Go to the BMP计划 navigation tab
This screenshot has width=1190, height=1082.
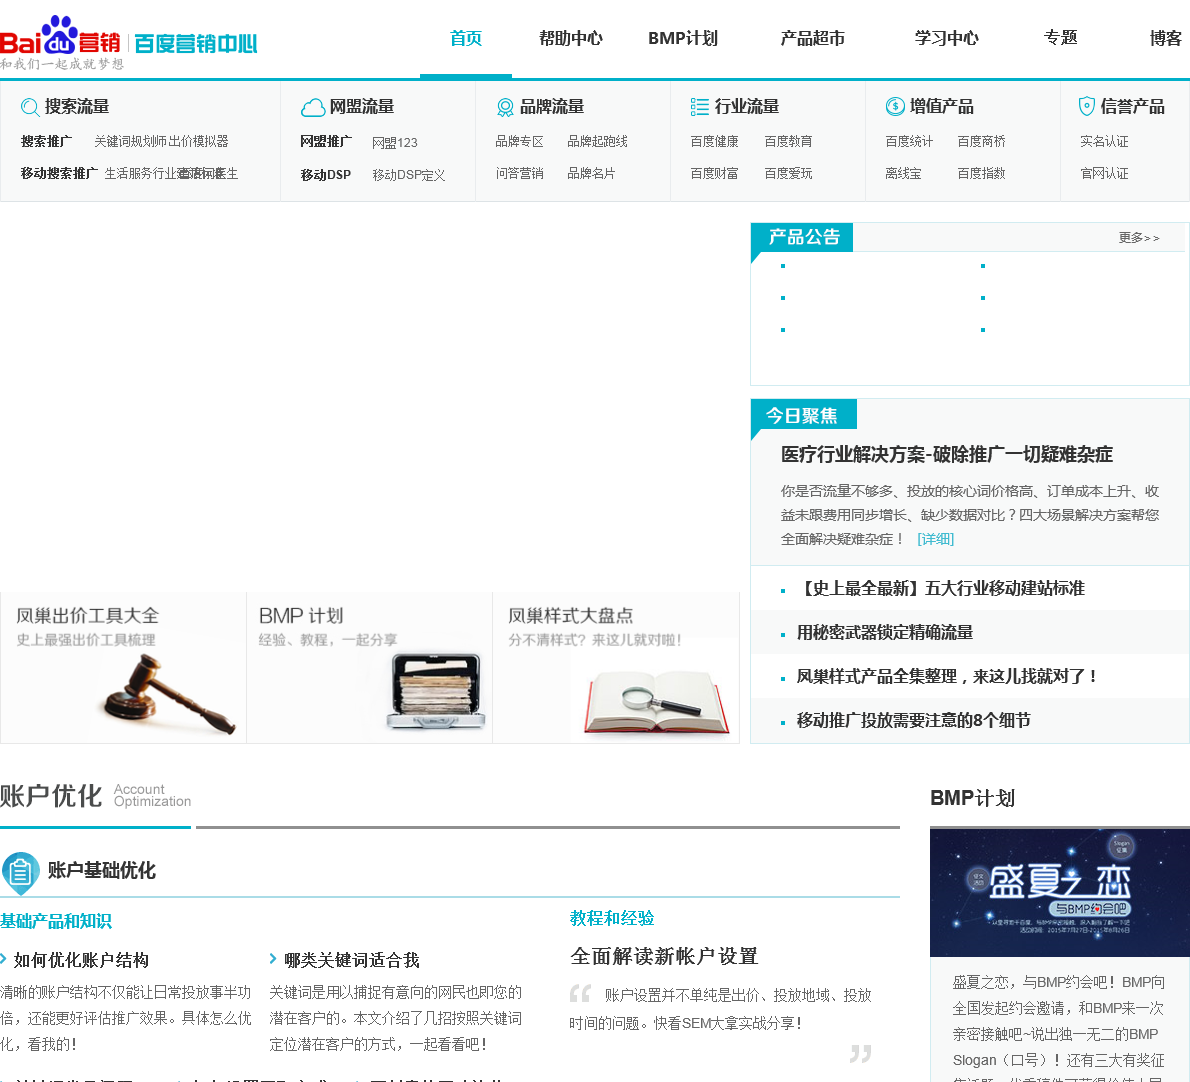click(682, 38)
